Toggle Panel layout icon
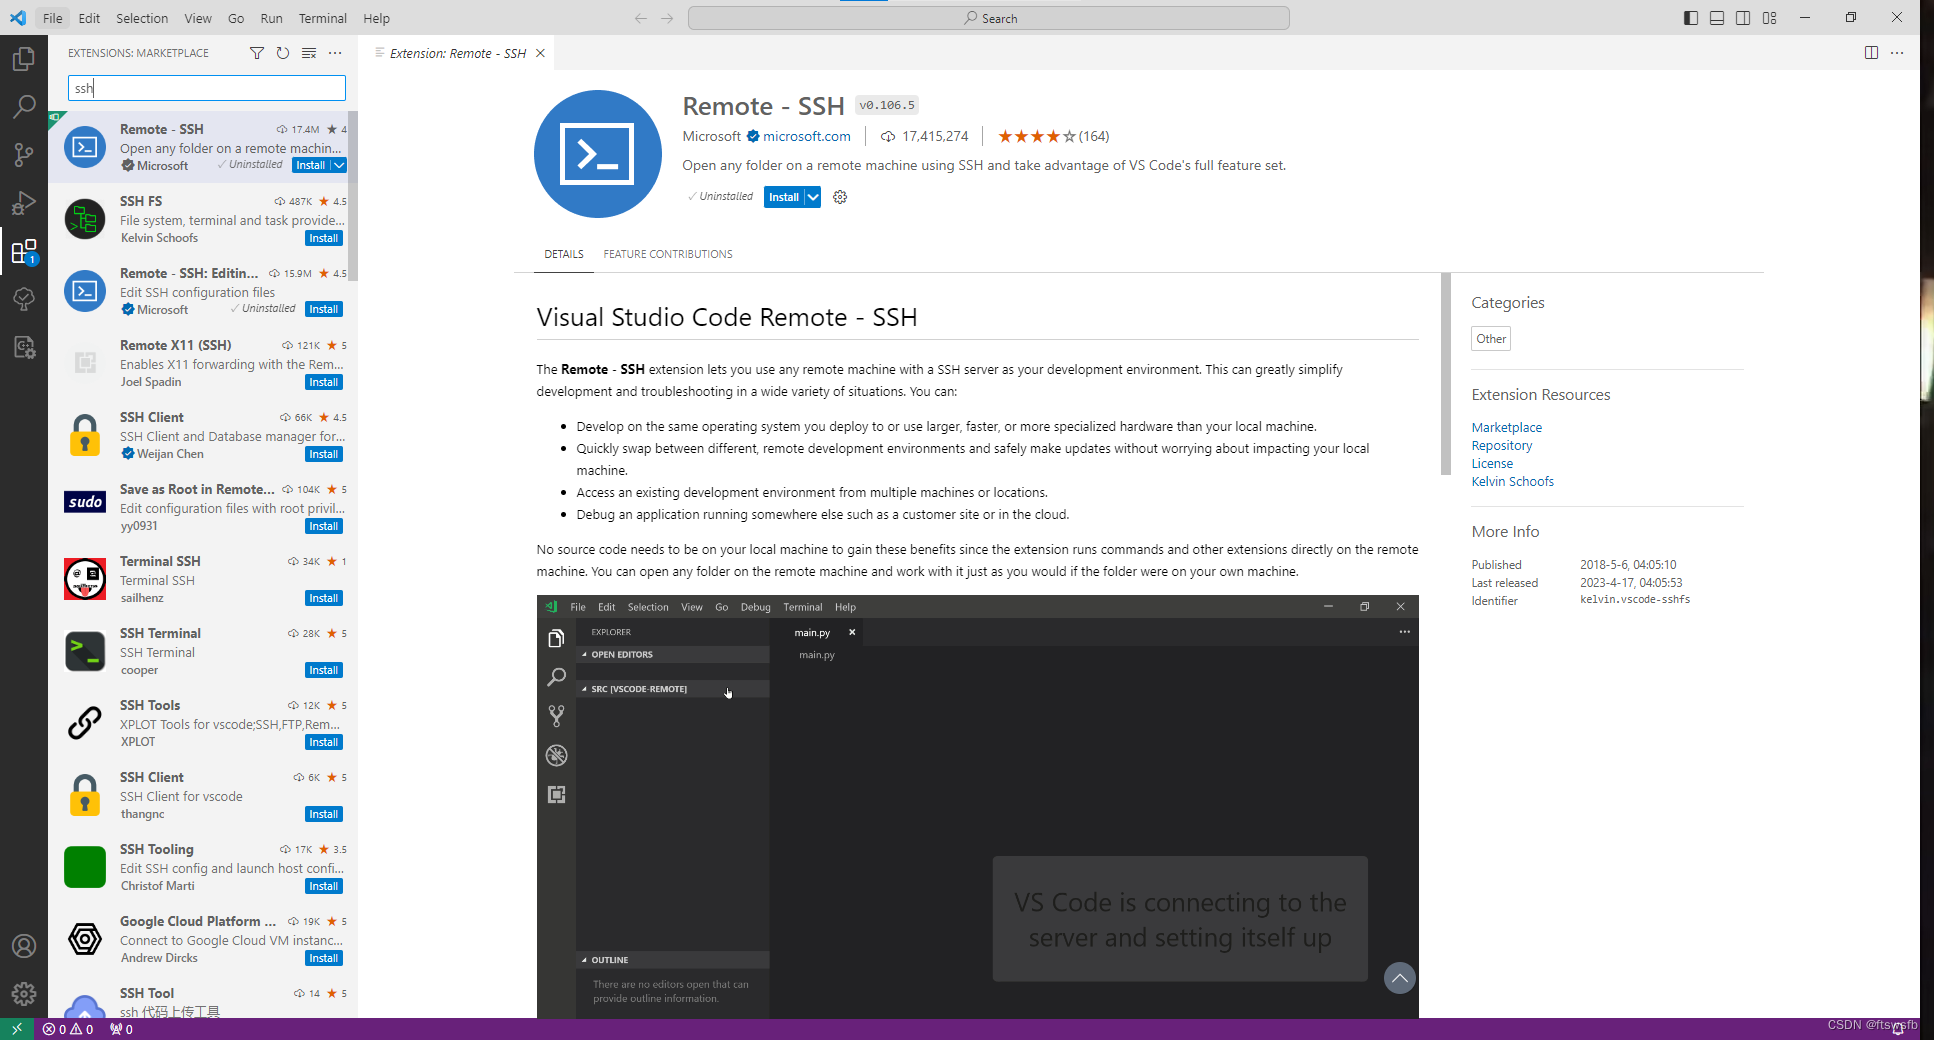This screenshot has width=1934, height=1040. (1717, 18)
